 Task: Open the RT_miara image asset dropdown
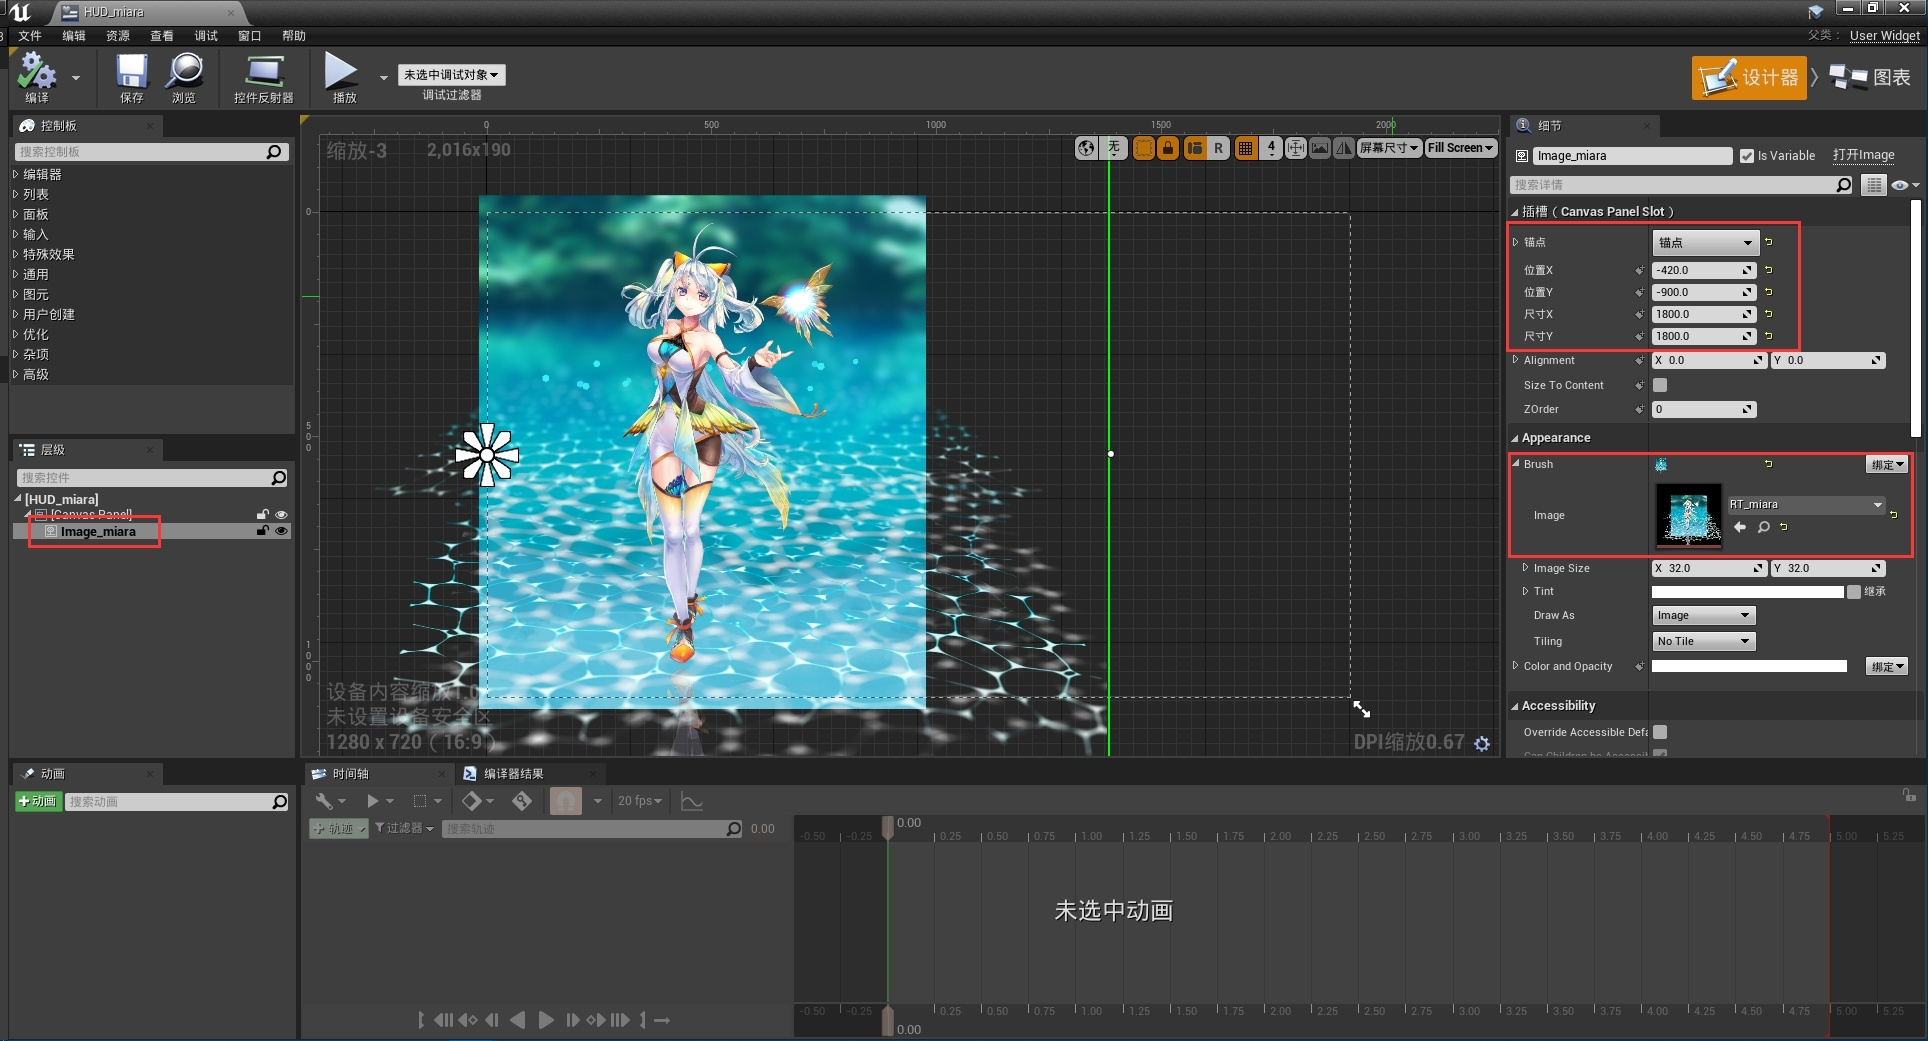[1806, 505]
